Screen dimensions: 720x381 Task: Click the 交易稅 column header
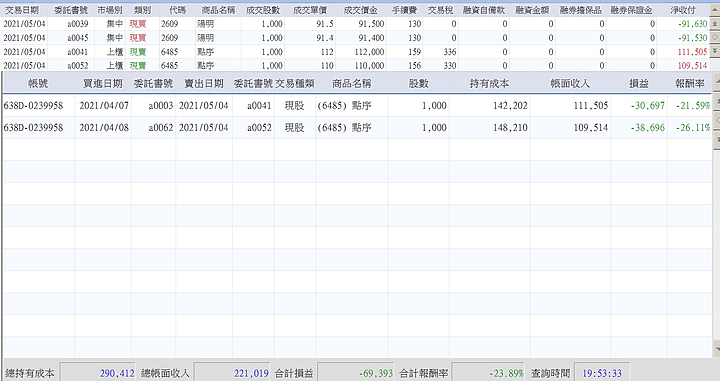[440, 10]
